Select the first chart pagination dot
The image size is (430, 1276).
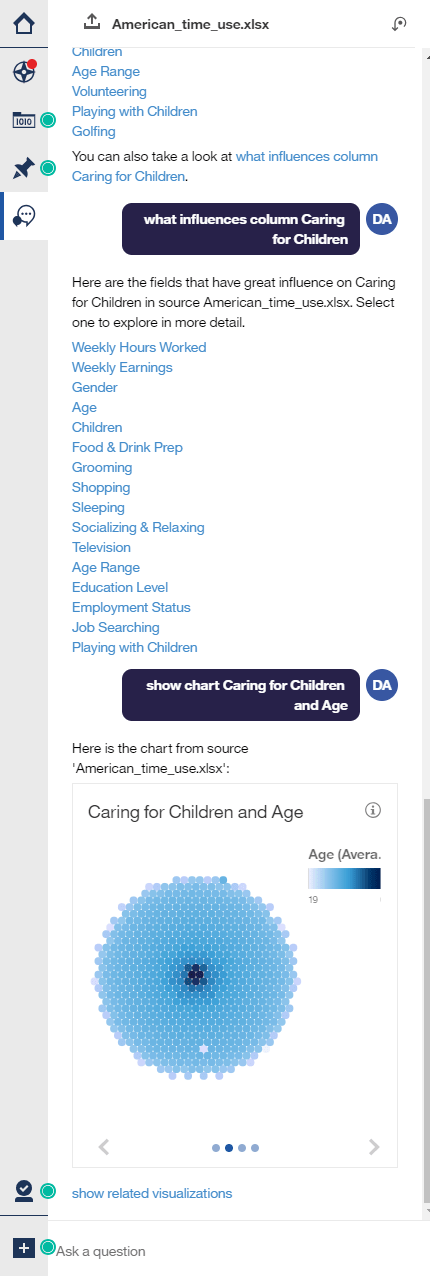point(216,1148)
